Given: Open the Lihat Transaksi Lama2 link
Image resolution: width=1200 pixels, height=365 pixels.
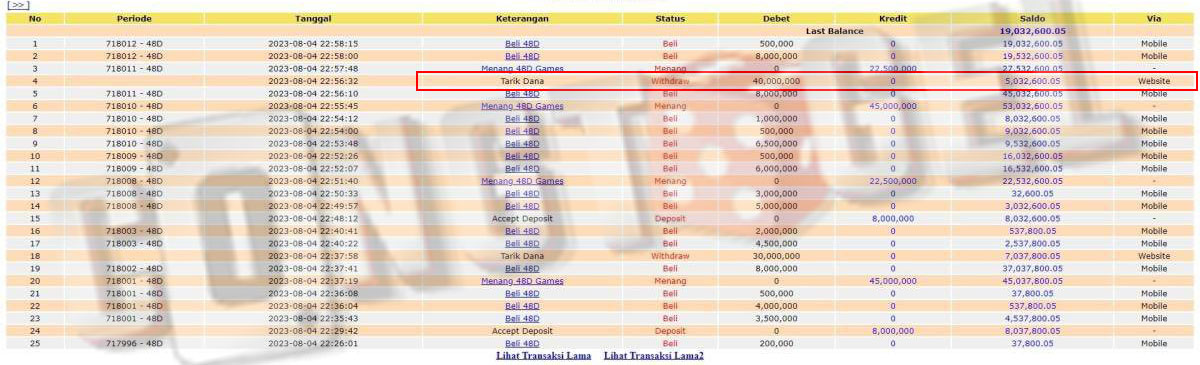Looking at the screenshot, I should pyautogui.click(x=653, y=356).
